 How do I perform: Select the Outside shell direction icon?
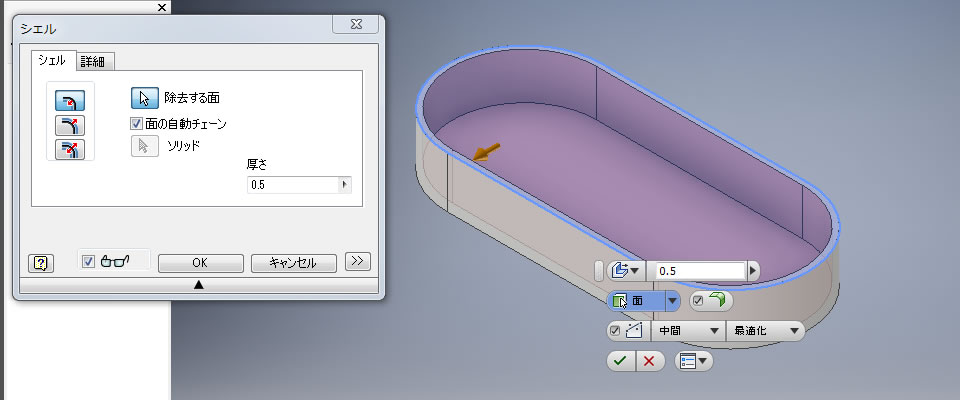point(70,126)
